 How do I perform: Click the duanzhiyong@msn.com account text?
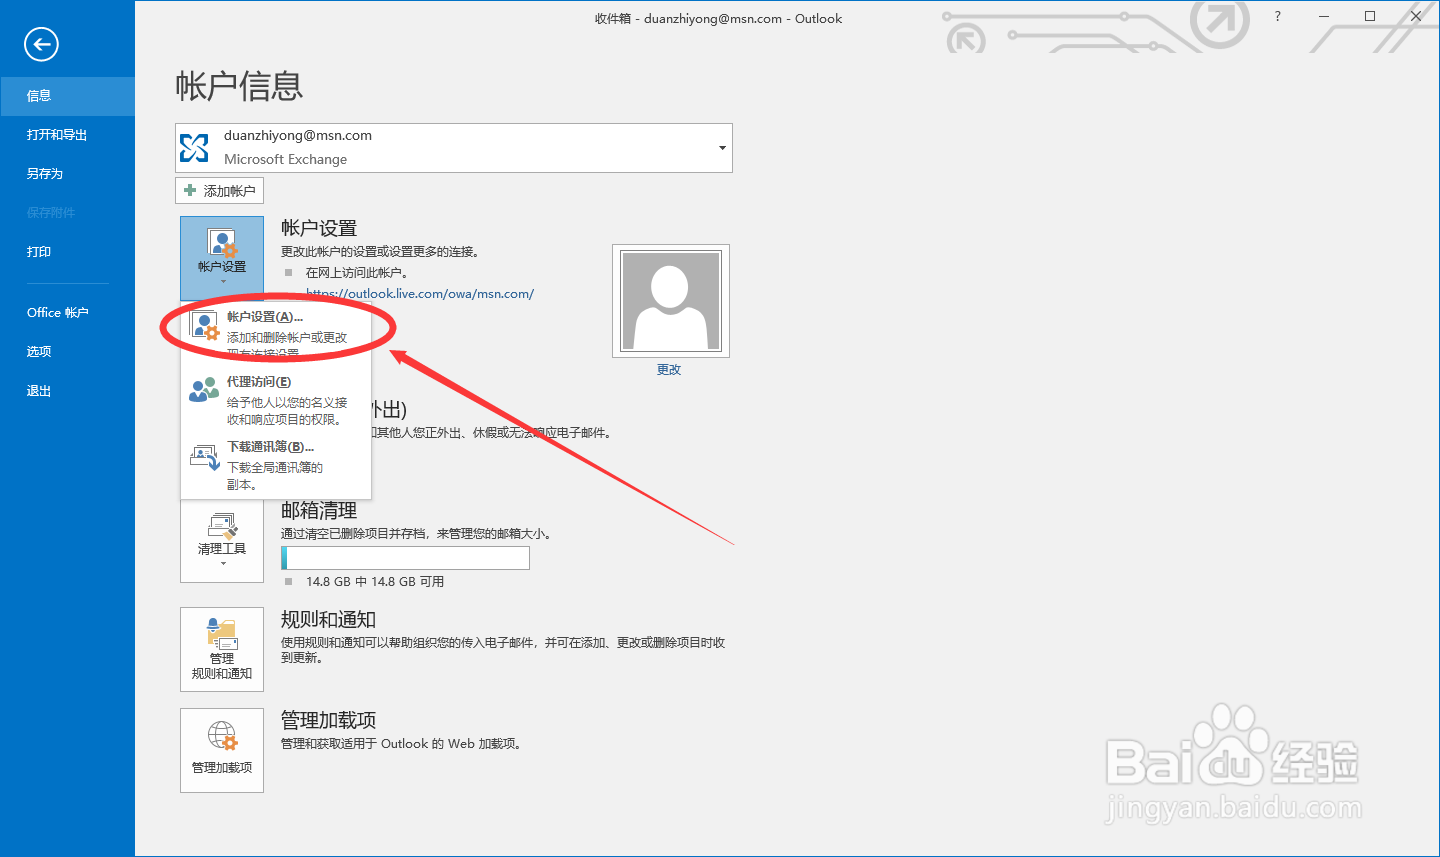click(298, 136)
